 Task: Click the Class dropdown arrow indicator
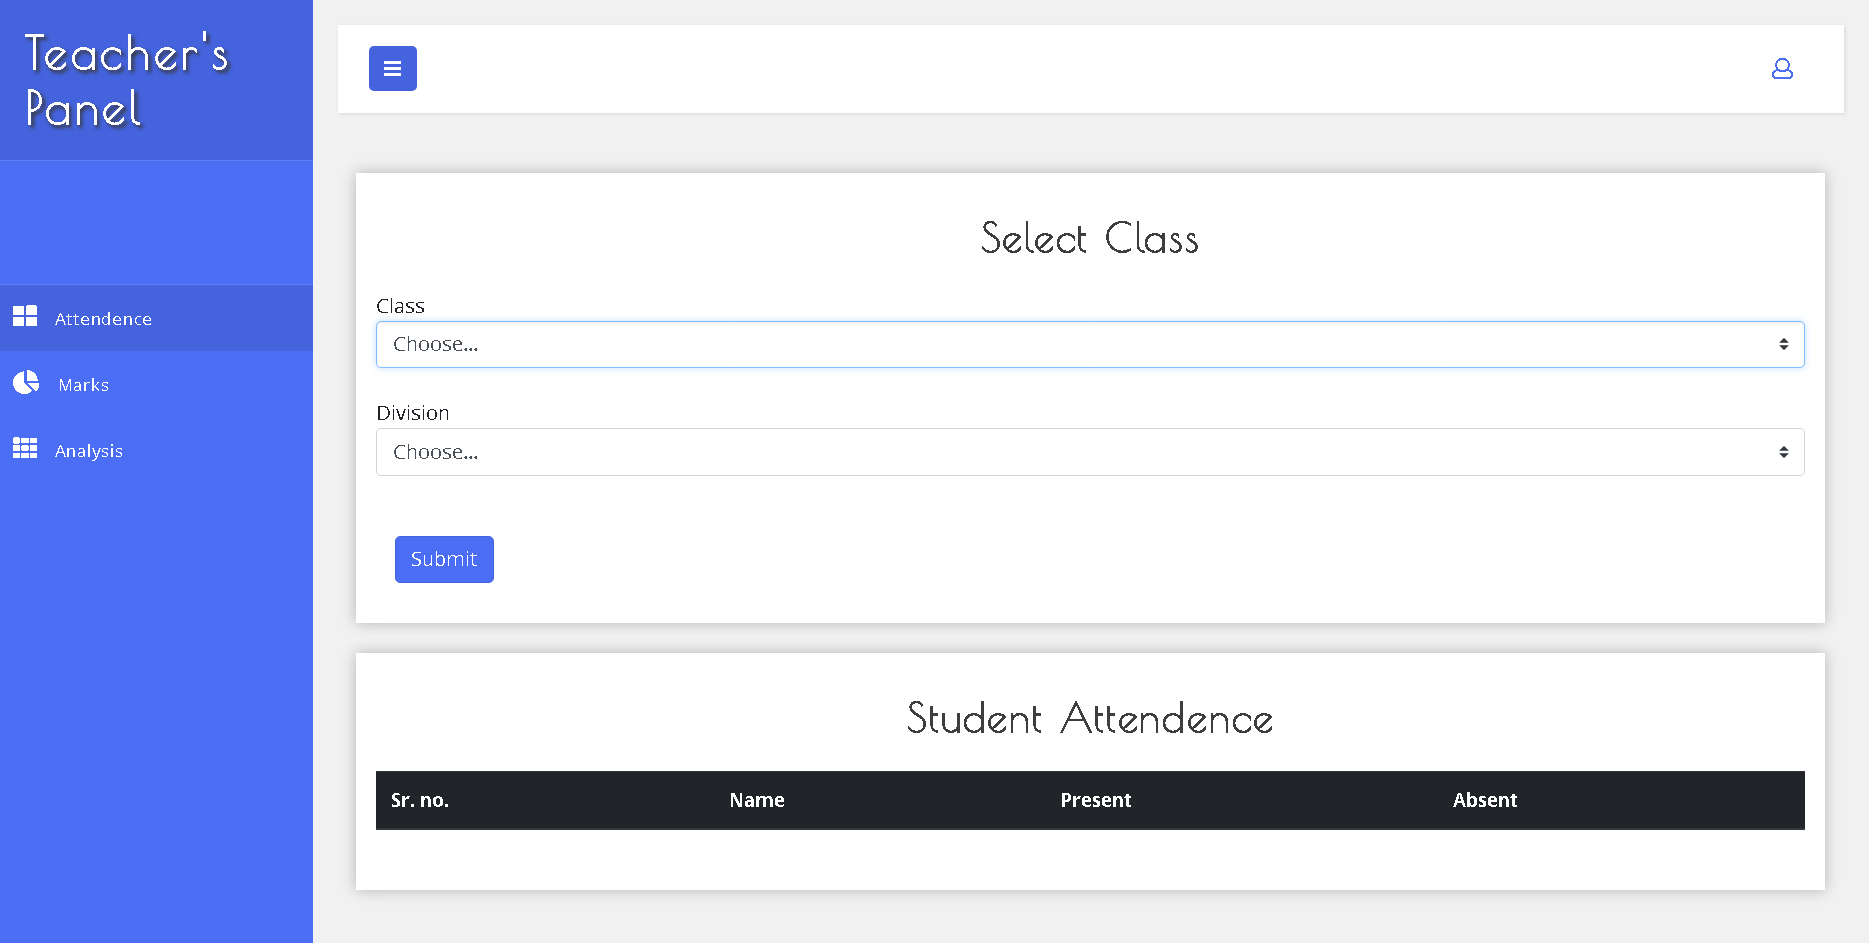1783,344
